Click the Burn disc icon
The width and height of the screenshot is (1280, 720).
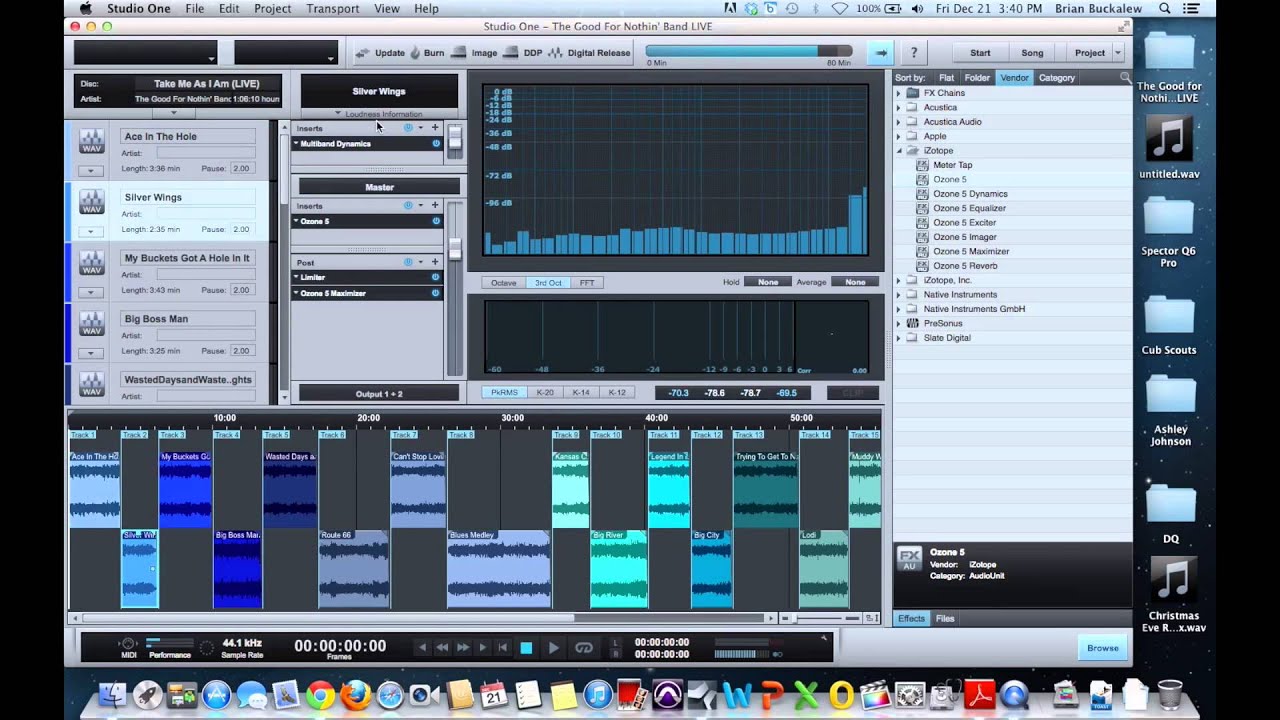[x=415, y=53]
